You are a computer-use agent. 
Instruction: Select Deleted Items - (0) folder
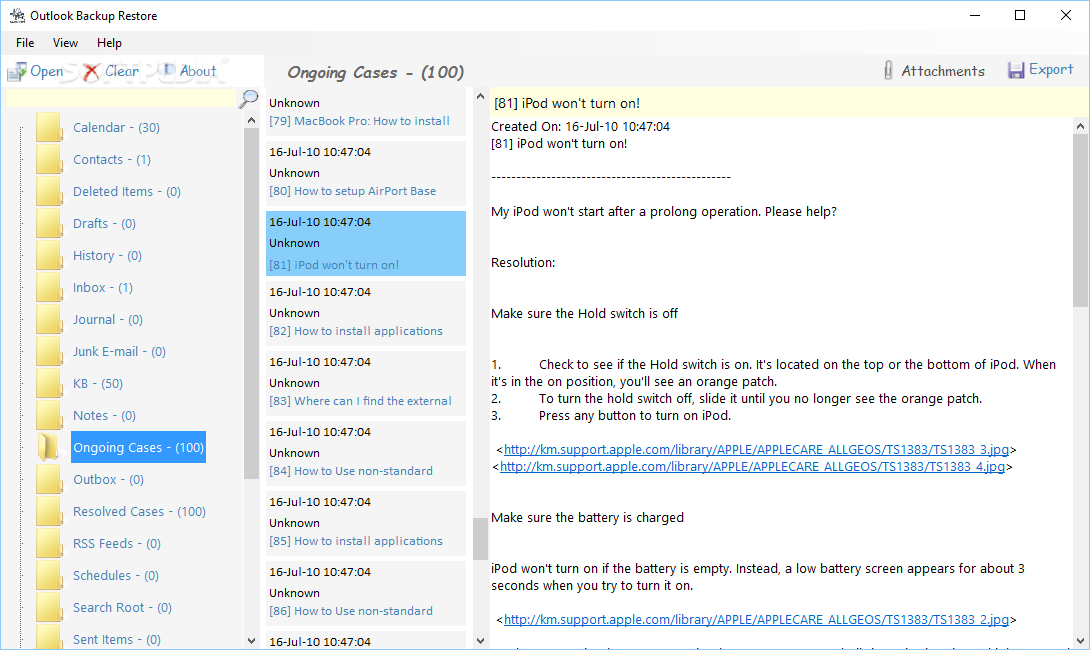click(x=127, y=191)
